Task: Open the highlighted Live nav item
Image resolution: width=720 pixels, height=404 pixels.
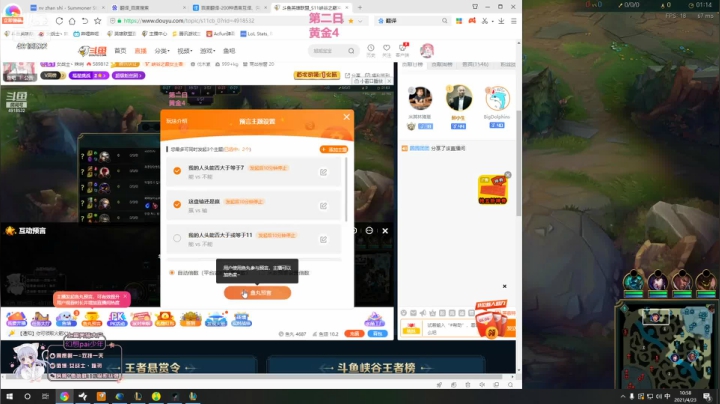Action: [140, 51]
